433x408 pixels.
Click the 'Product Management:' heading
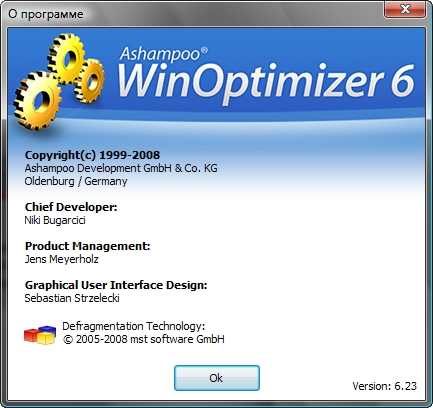88,246
